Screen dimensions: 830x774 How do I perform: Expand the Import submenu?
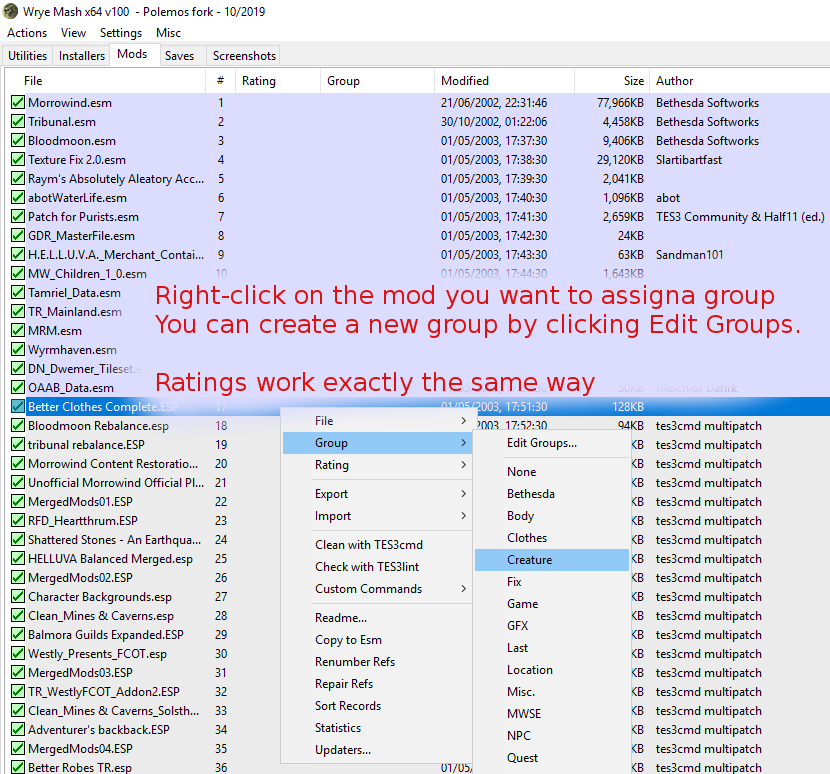click(377, 516)
